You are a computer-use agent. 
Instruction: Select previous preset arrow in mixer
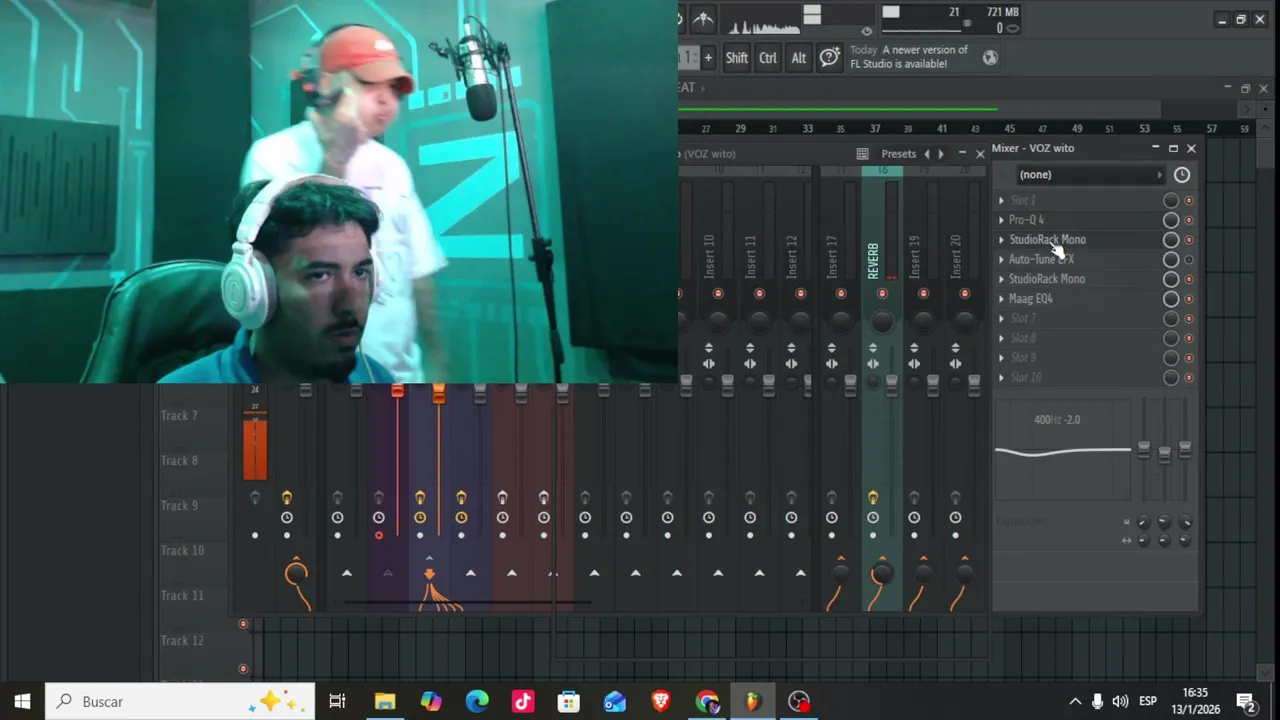926,154
